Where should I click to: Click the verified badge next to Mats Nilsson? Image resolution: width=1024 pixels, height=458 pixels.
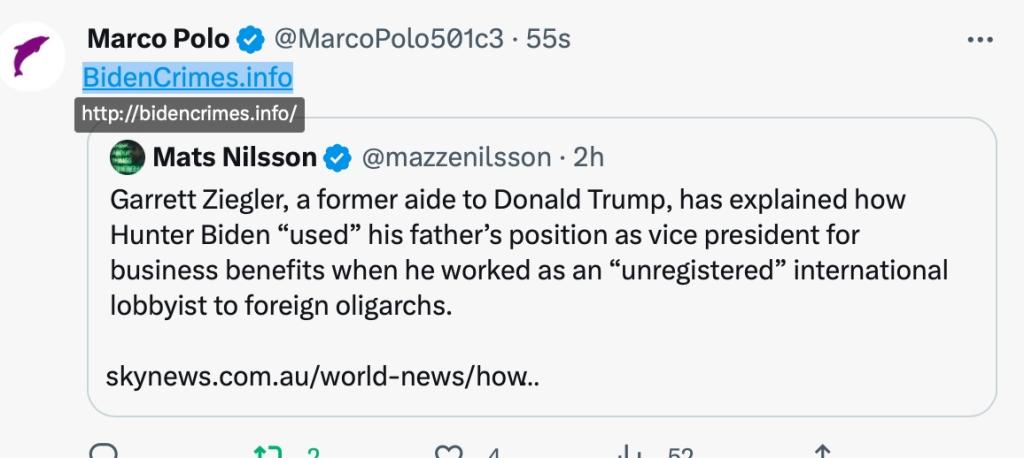click(x=338, y=157)
